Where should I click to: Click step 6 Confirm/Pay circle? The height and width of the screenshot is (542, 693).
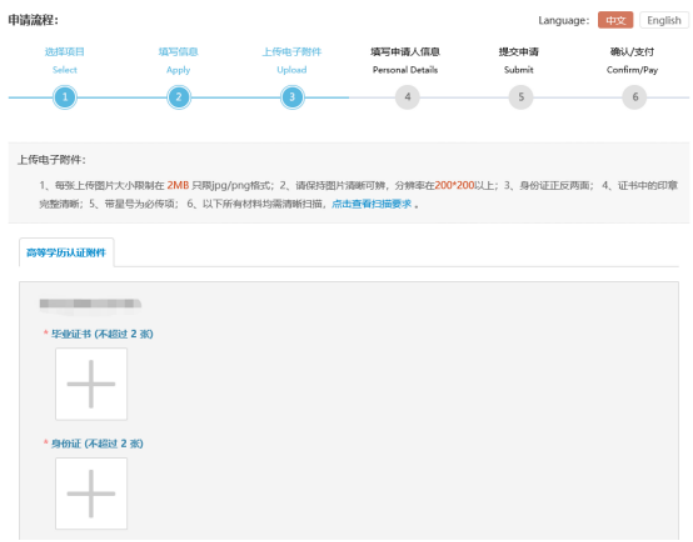click(632, 97)
